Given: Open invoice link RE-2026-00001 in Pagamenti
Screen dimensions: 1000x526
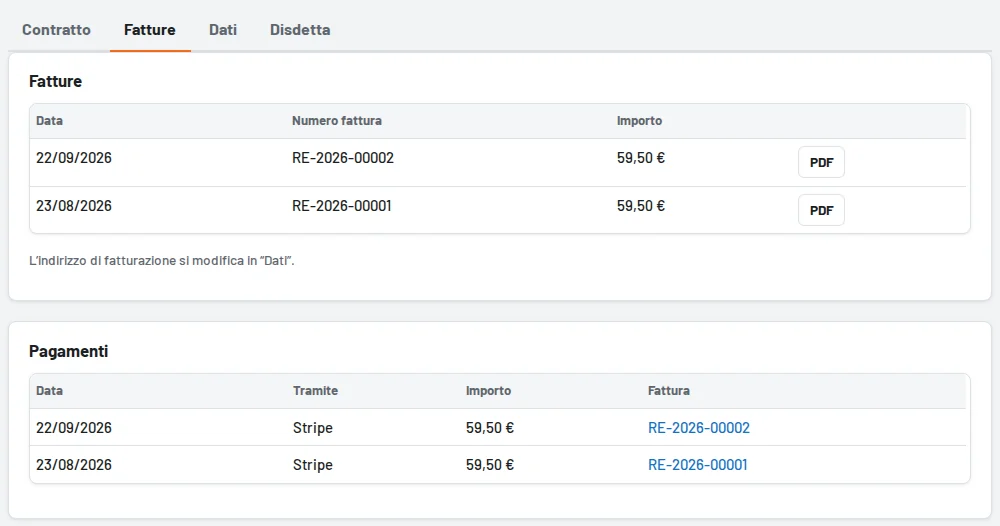Looking at the screenshot, I should pyautogui.click(x=698, y=465).
